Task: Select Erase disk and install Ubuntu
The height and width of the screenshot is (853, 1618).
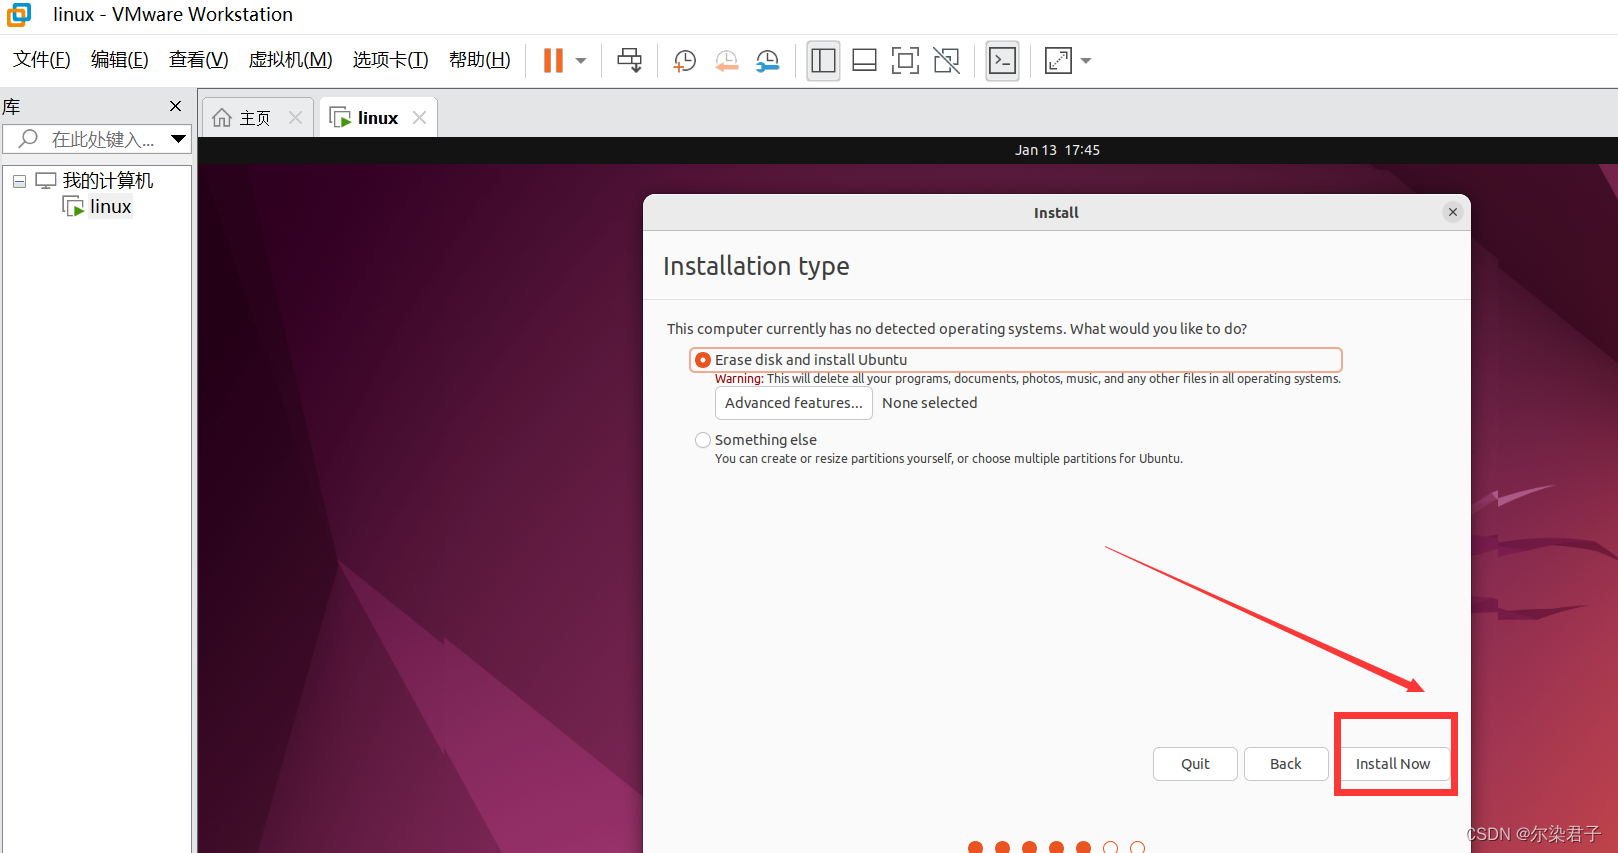Action: pyautogui.click(x=1015, y=360)
